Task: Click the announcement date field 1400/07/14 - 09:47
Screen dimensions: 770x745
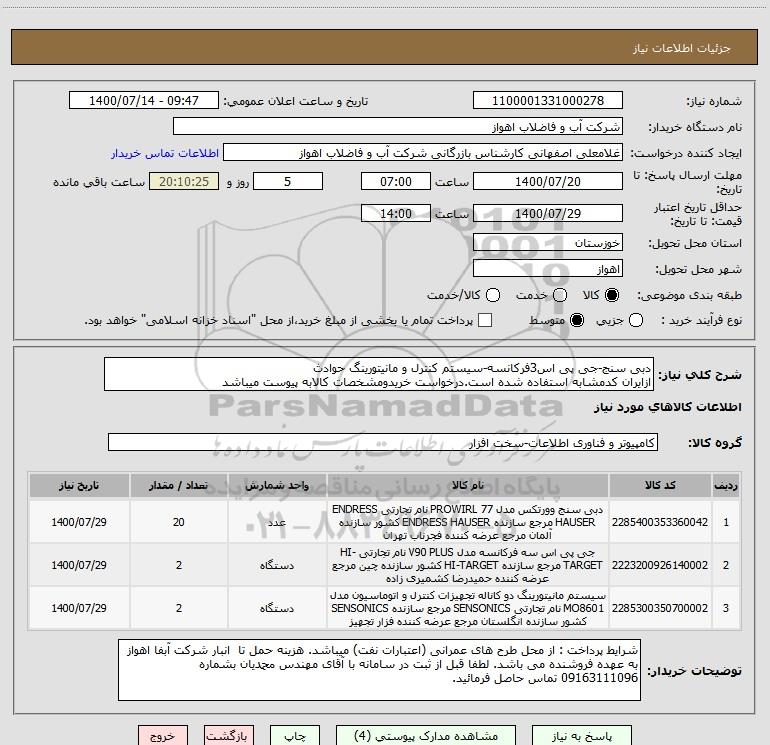Action: (144, 100)
